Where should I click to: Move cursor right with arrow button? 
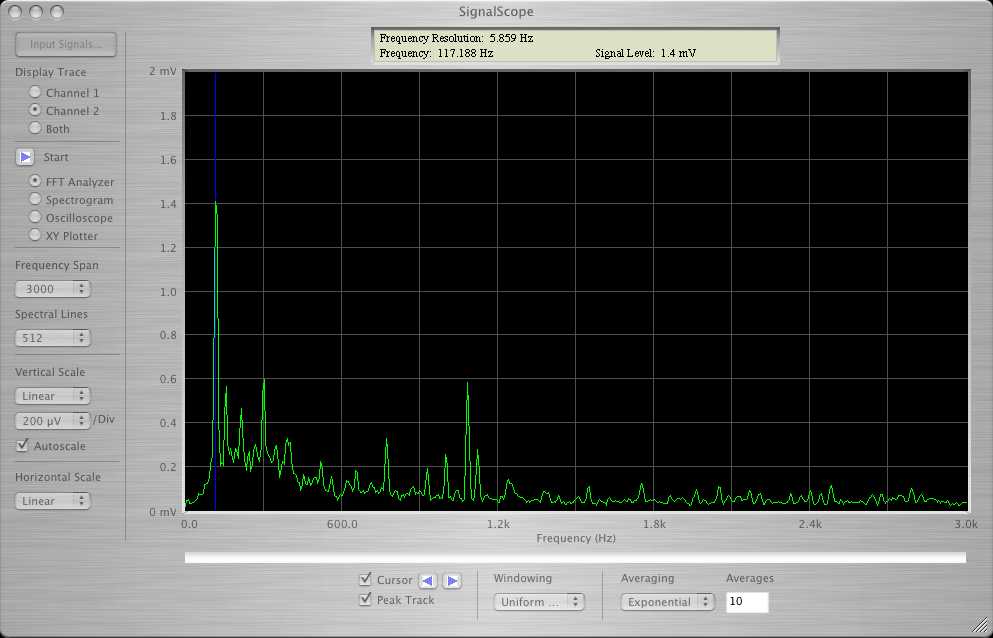pos(452,581)
